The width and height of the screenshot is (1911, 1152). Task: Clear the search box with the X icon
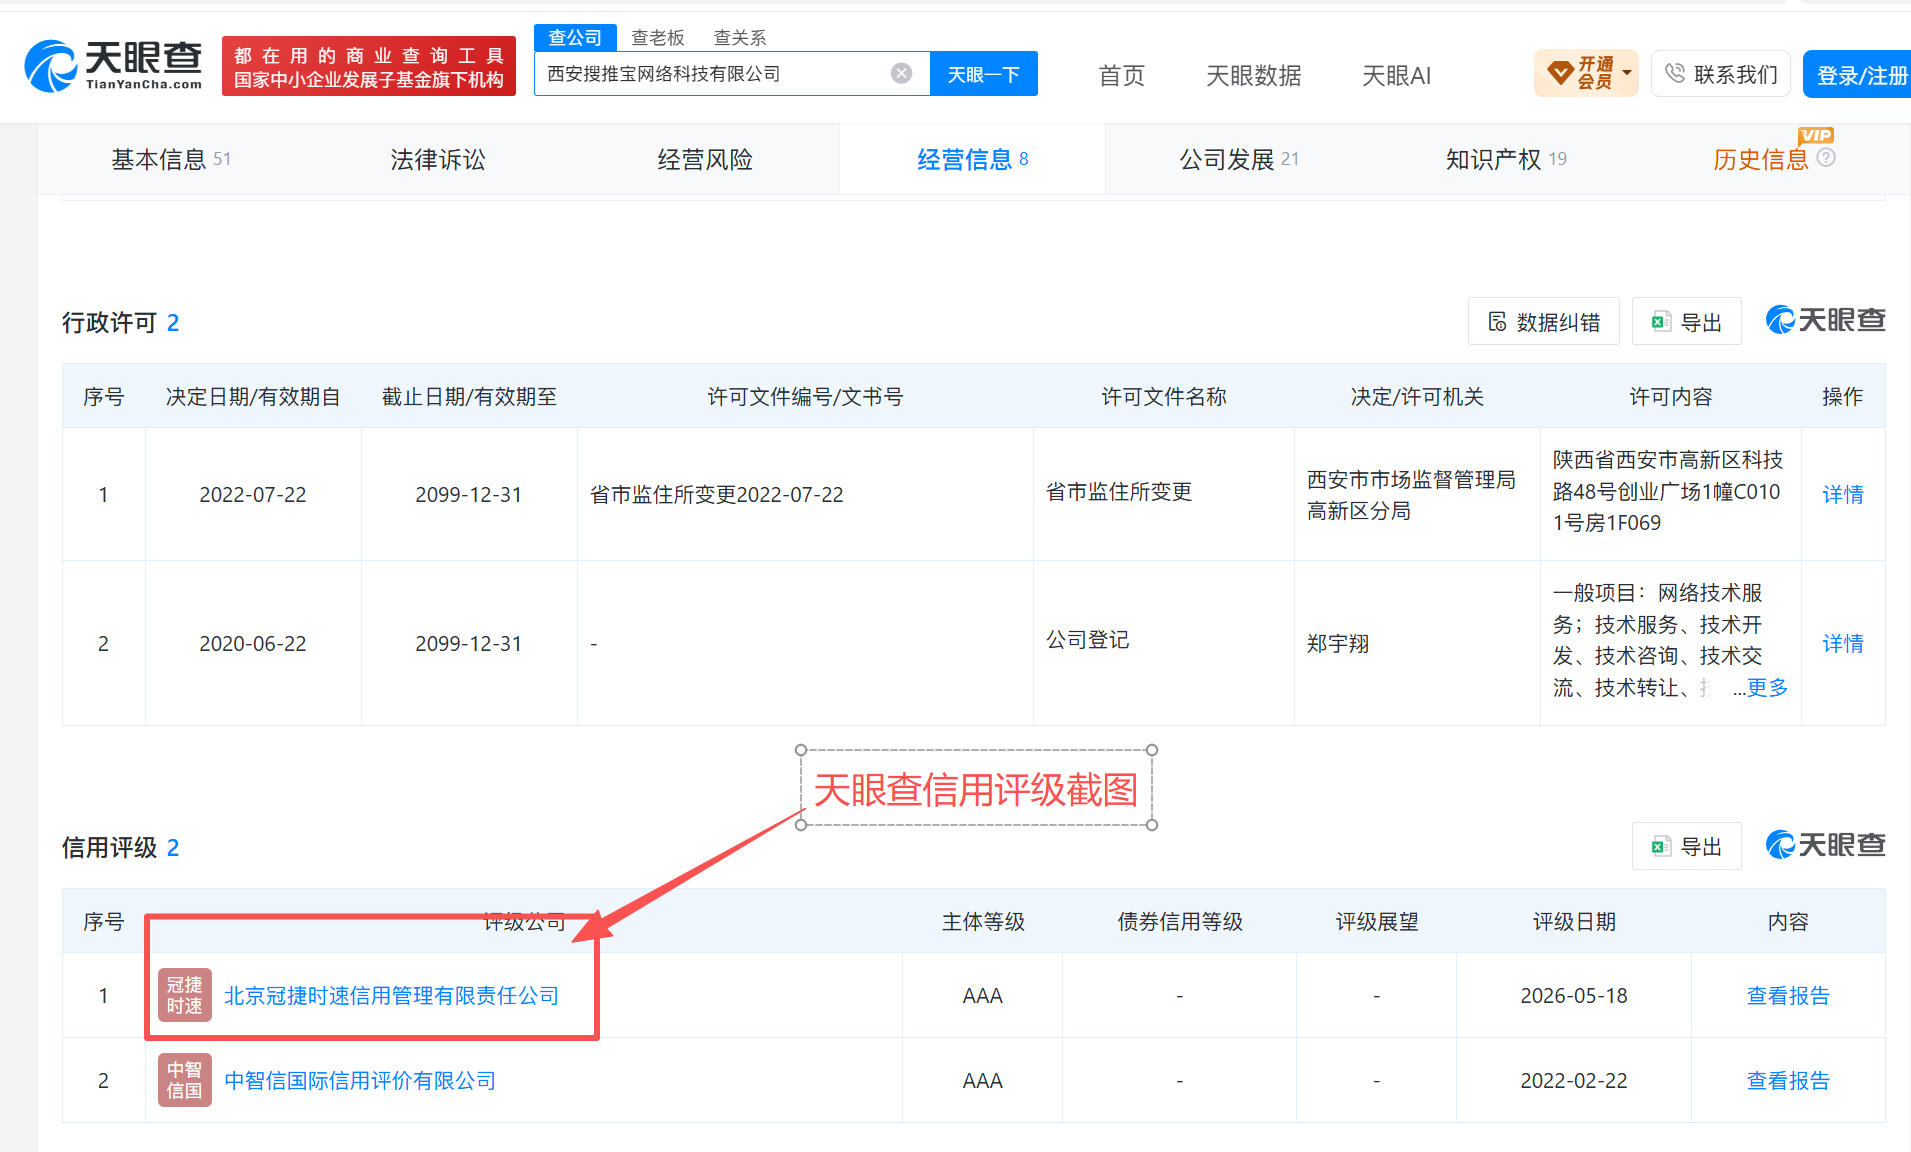click(901, 74)
